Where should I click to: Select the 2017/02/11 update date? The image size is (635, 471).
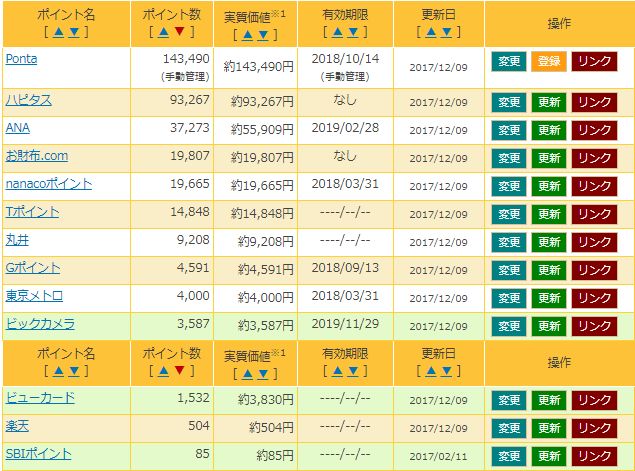coord(439,457)
